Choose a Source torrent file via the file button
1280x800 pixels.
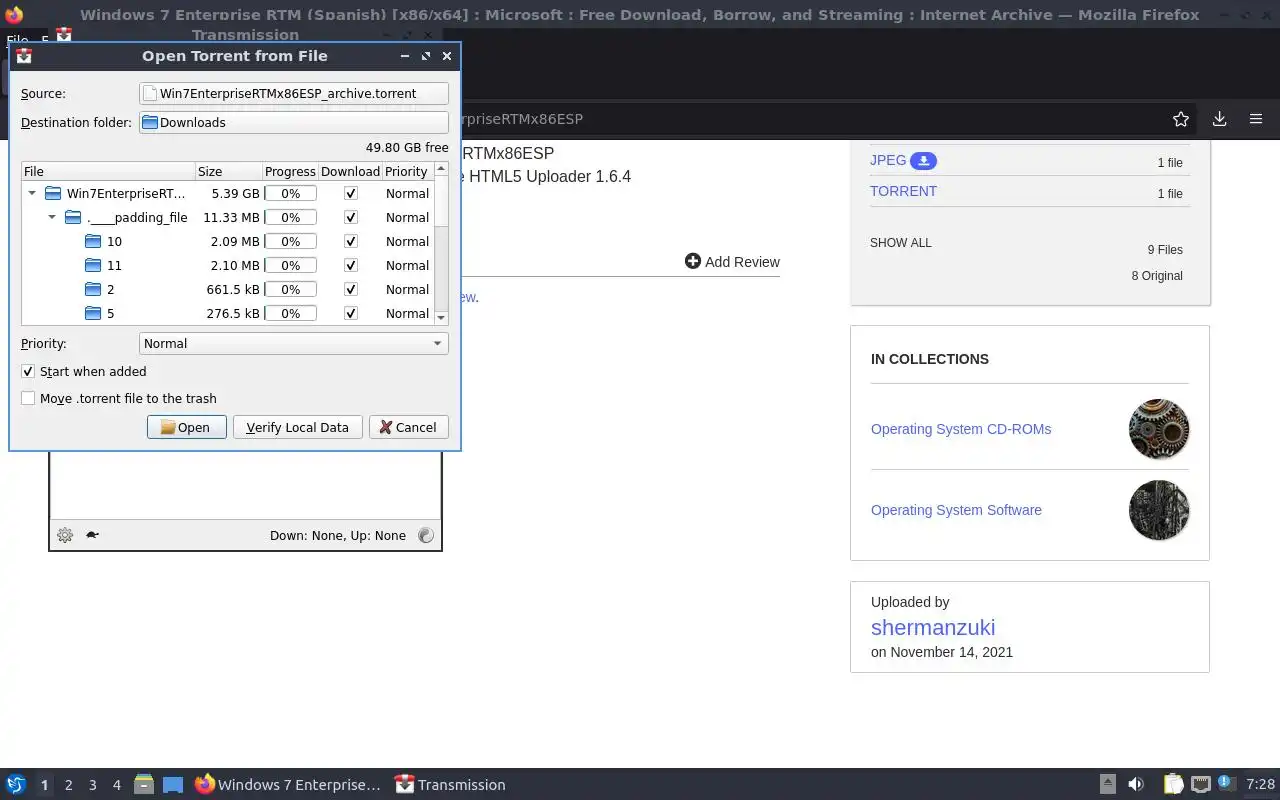(x=293, y=93)
